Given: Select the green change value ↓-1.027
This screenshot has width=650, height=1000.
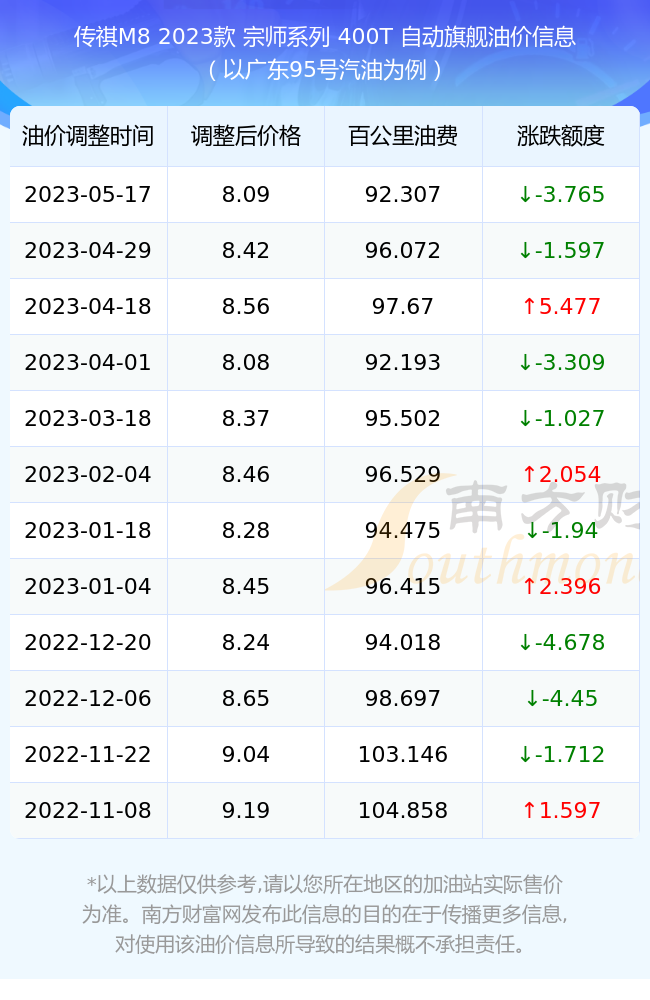Looking at the screenshot, I should (x=561, y=418).
